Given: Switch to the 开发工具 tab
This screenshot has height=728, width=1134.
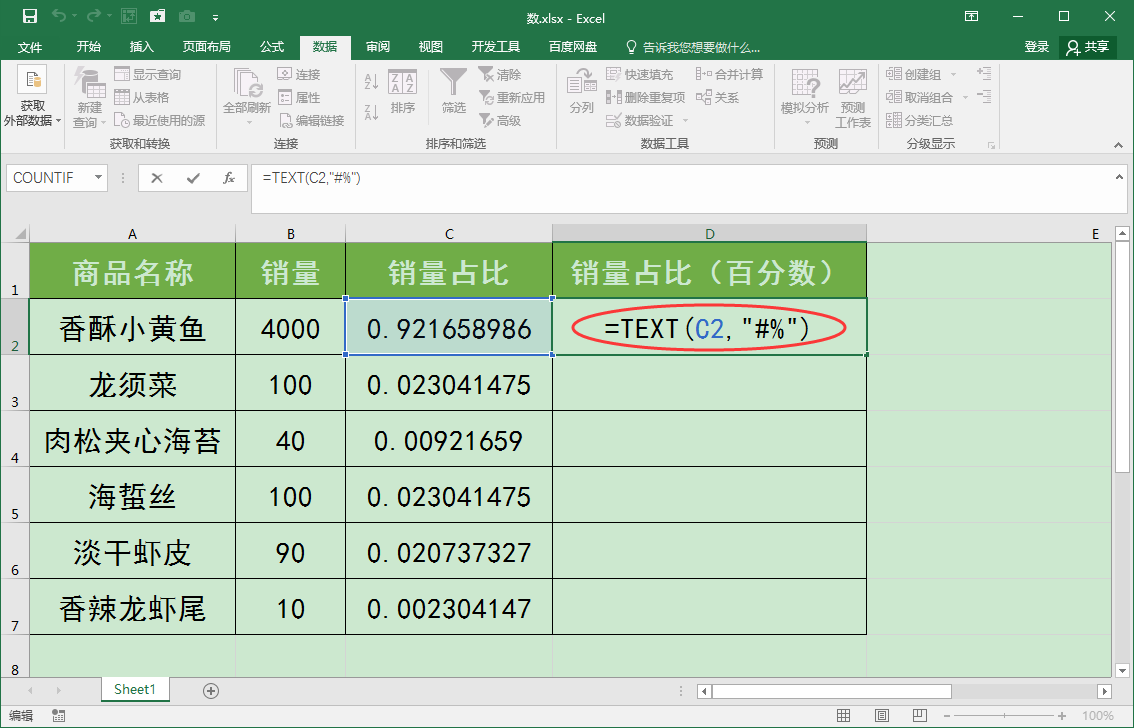Looking at the screenshot, I should click(x=495, y=47).
